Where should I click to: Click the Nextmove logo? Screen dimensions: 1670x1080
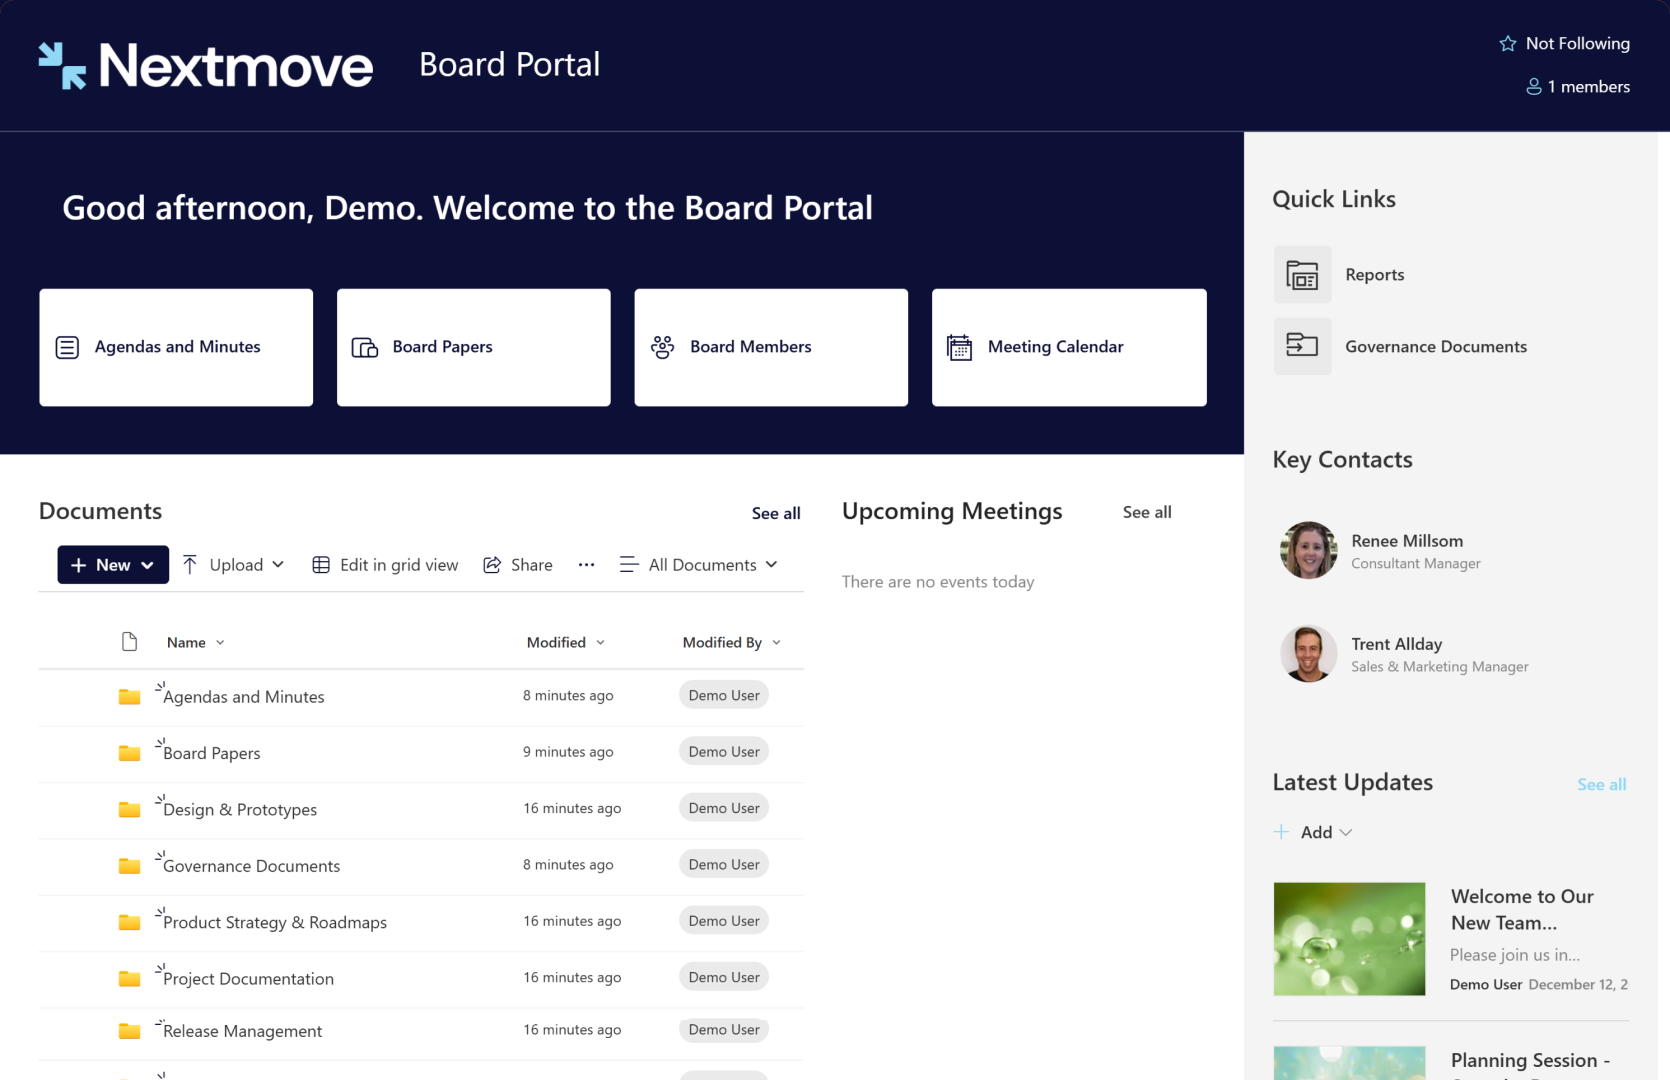(206, 66)
